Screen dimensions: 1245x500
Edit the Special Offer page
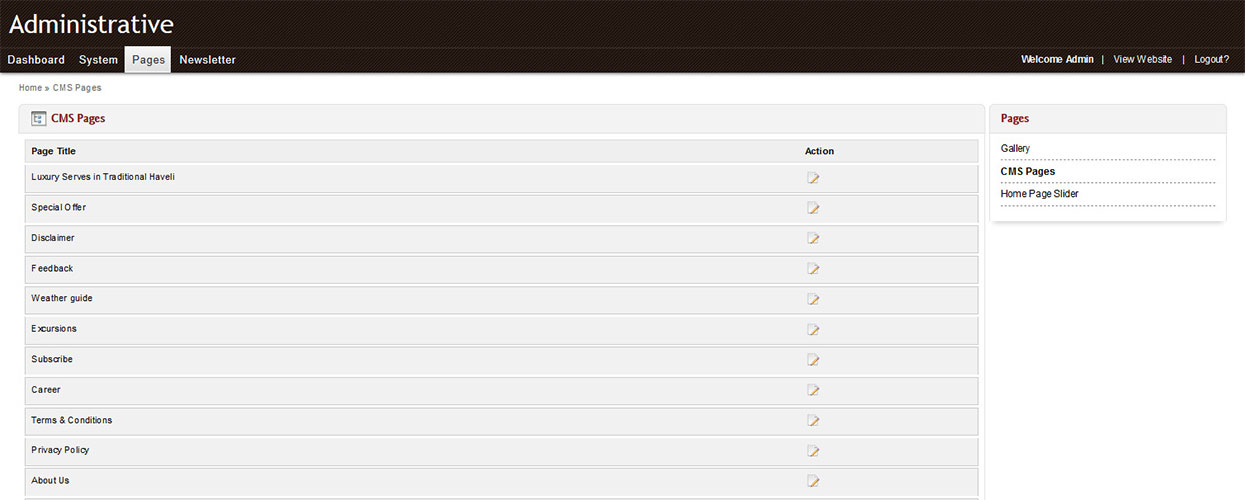pyautogui.click(x=814, y=208)
